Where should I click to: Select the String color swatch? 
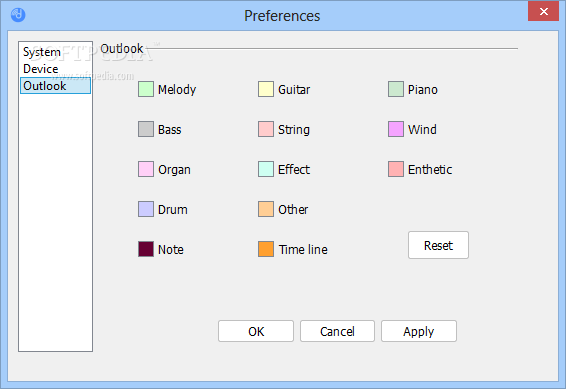click(x=266, y=129)
